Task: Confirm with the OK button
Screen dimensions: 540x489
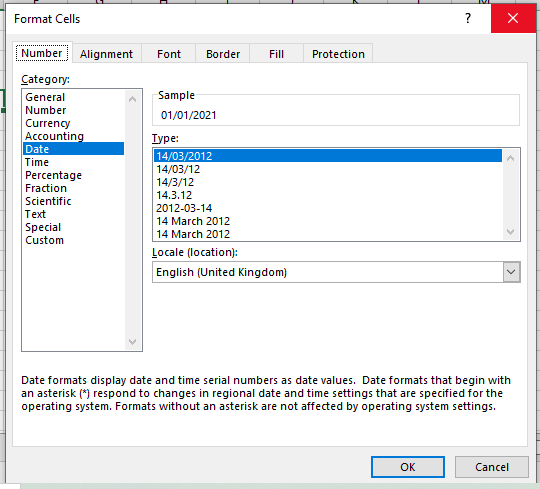Action: 408,467
